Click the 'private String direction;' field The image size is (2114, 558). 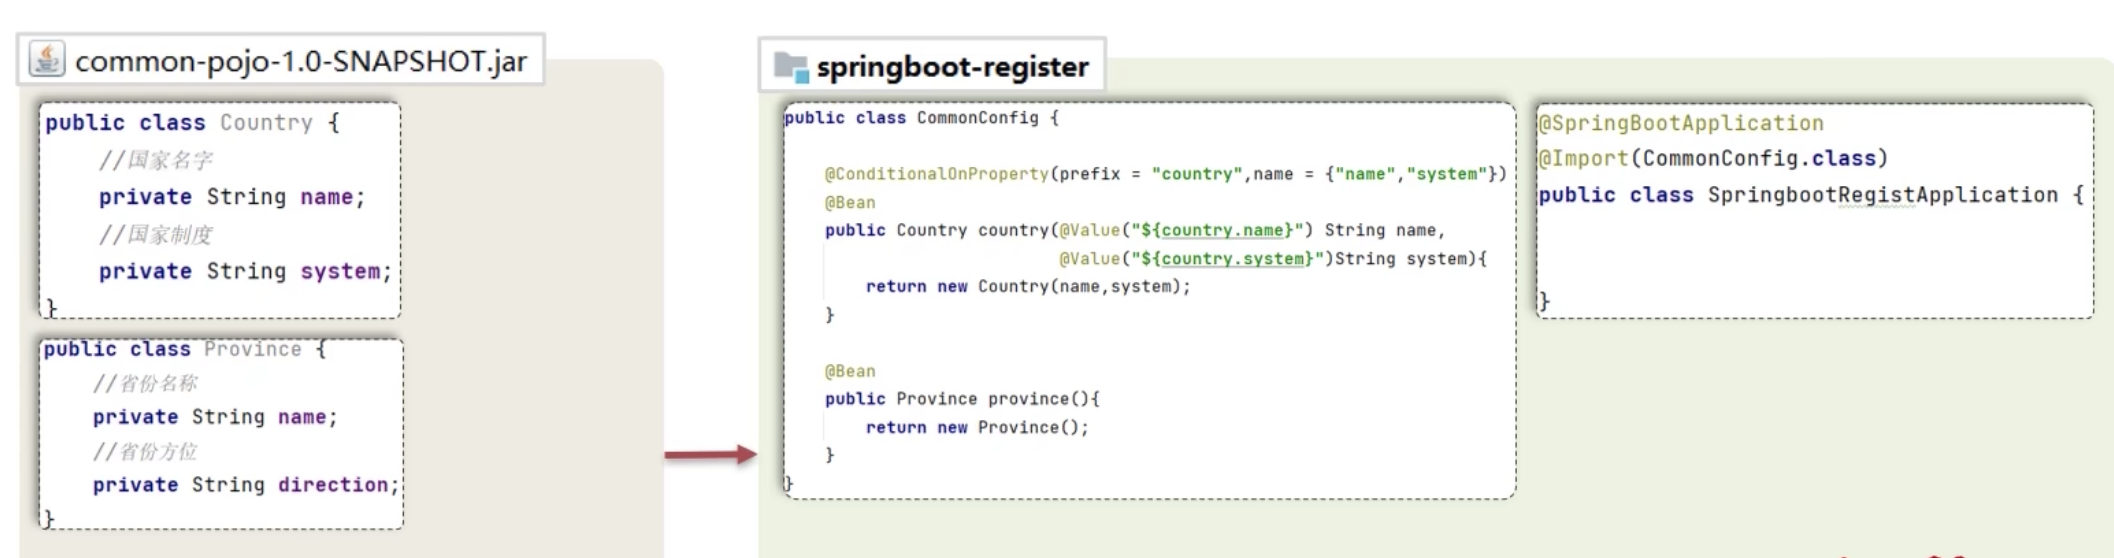pos(246,485)
